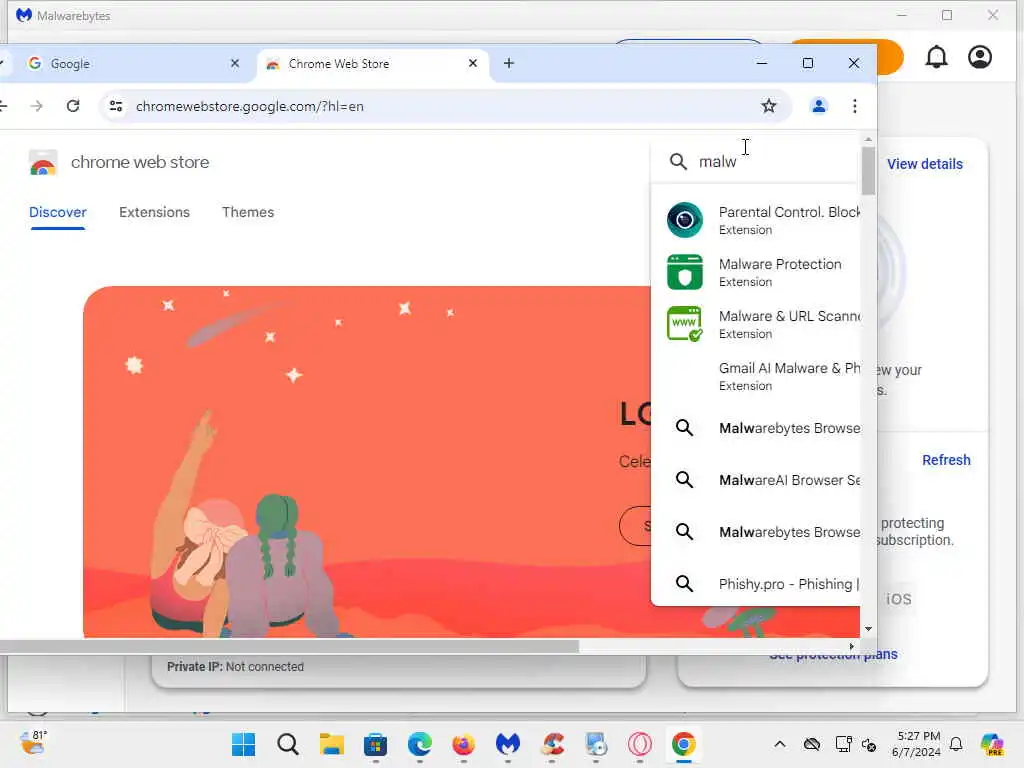Open taskbar clock showing 5:27 PM
Viewport: 1024px width, 768px height.
(x=917, y=744)
